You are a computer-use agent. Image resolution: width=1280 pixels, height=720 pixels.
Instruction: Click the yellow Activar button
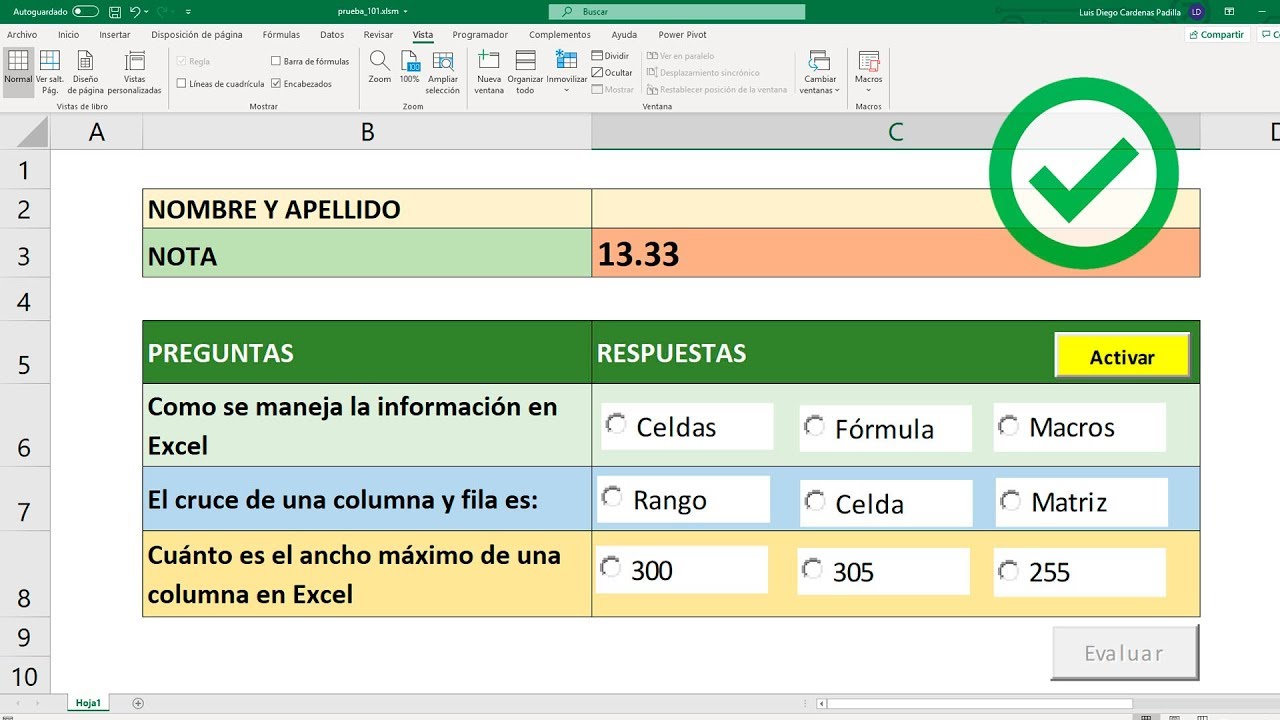1122,356
